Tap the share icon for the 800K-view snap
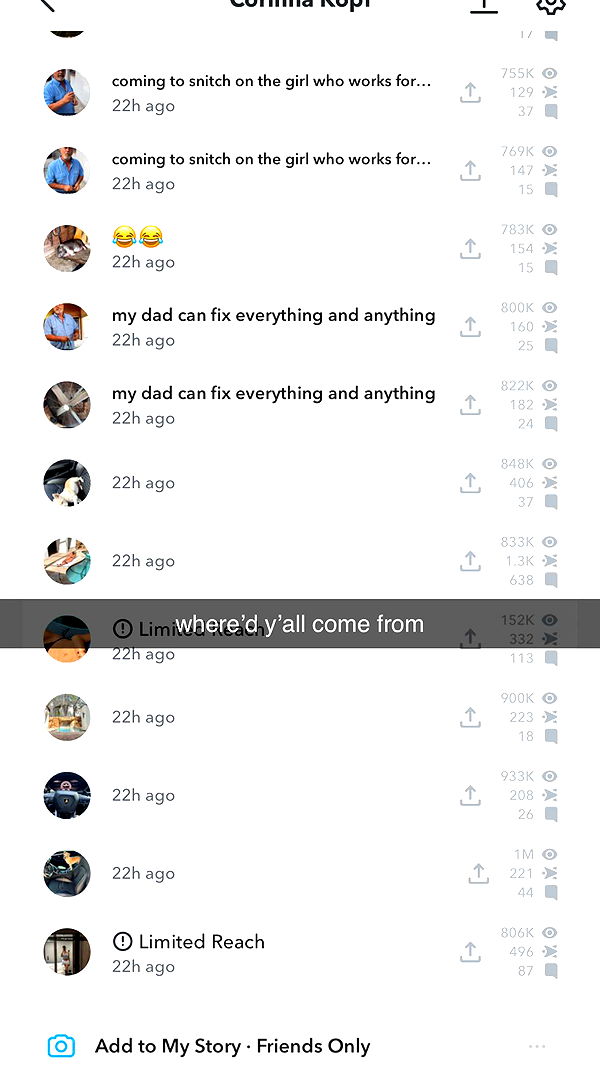Viewport: 600px width, 1066px height. 470,327
